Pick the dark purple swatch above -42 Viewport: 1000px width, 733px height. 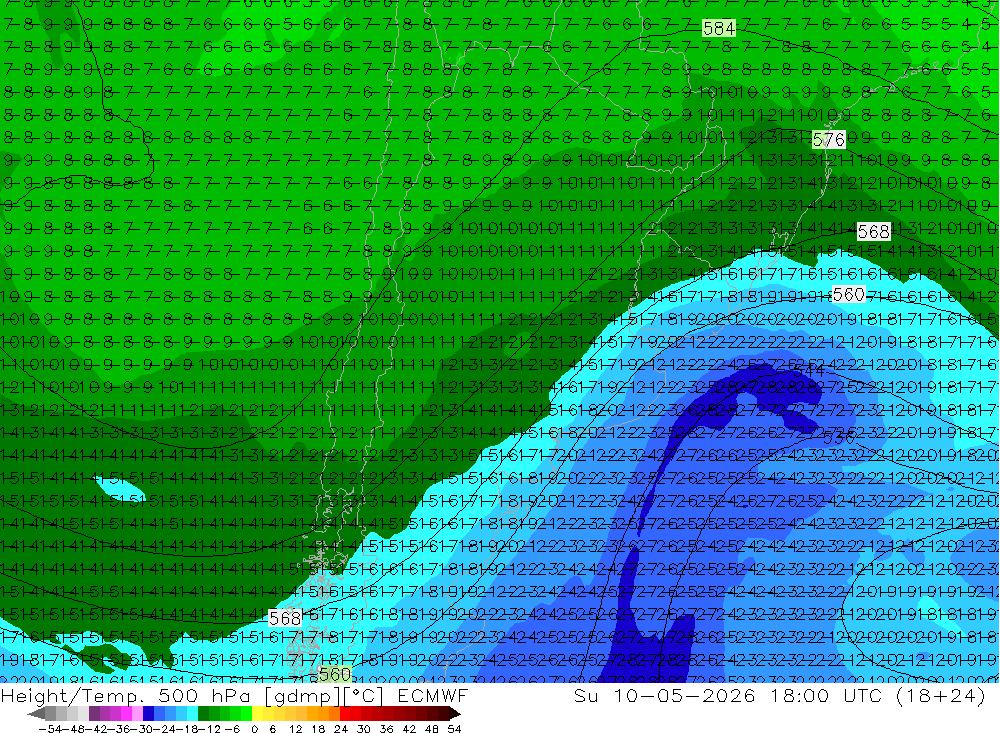pyautogui.click(x=94, y=713)
